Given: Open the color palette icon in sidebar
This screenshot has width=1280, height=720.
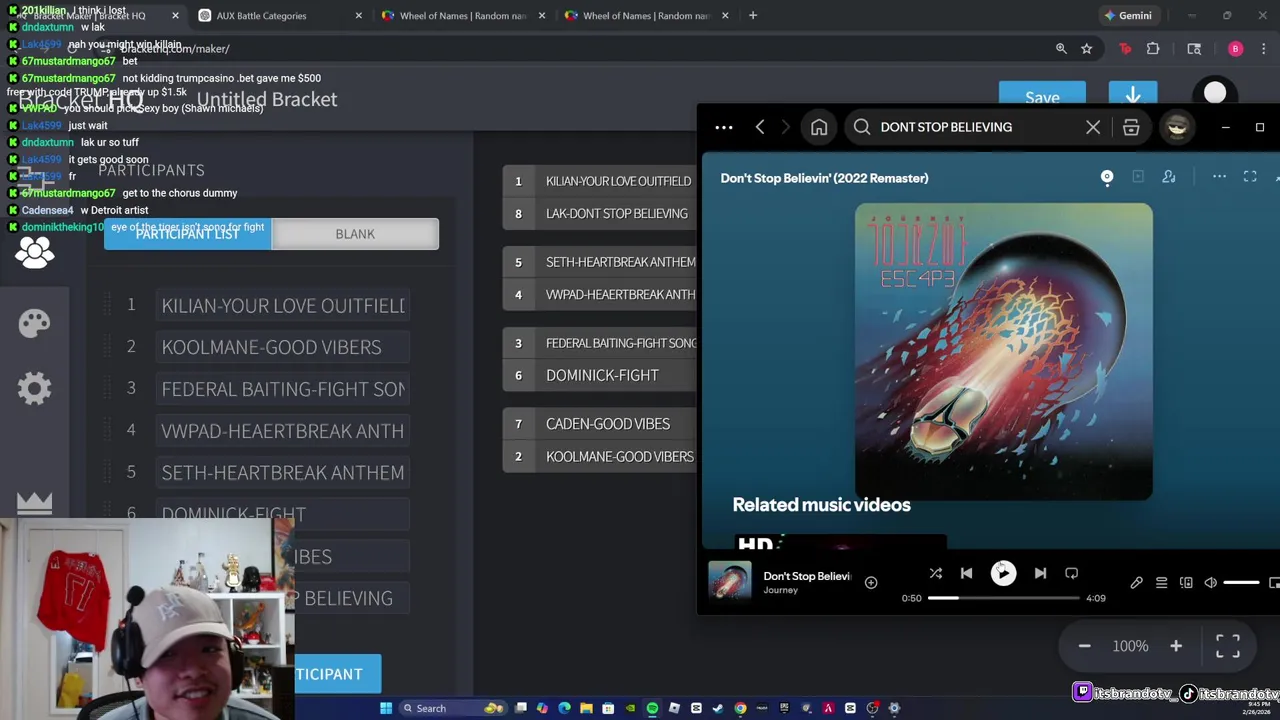Looking at the screenshot, I should coord(34,323).
